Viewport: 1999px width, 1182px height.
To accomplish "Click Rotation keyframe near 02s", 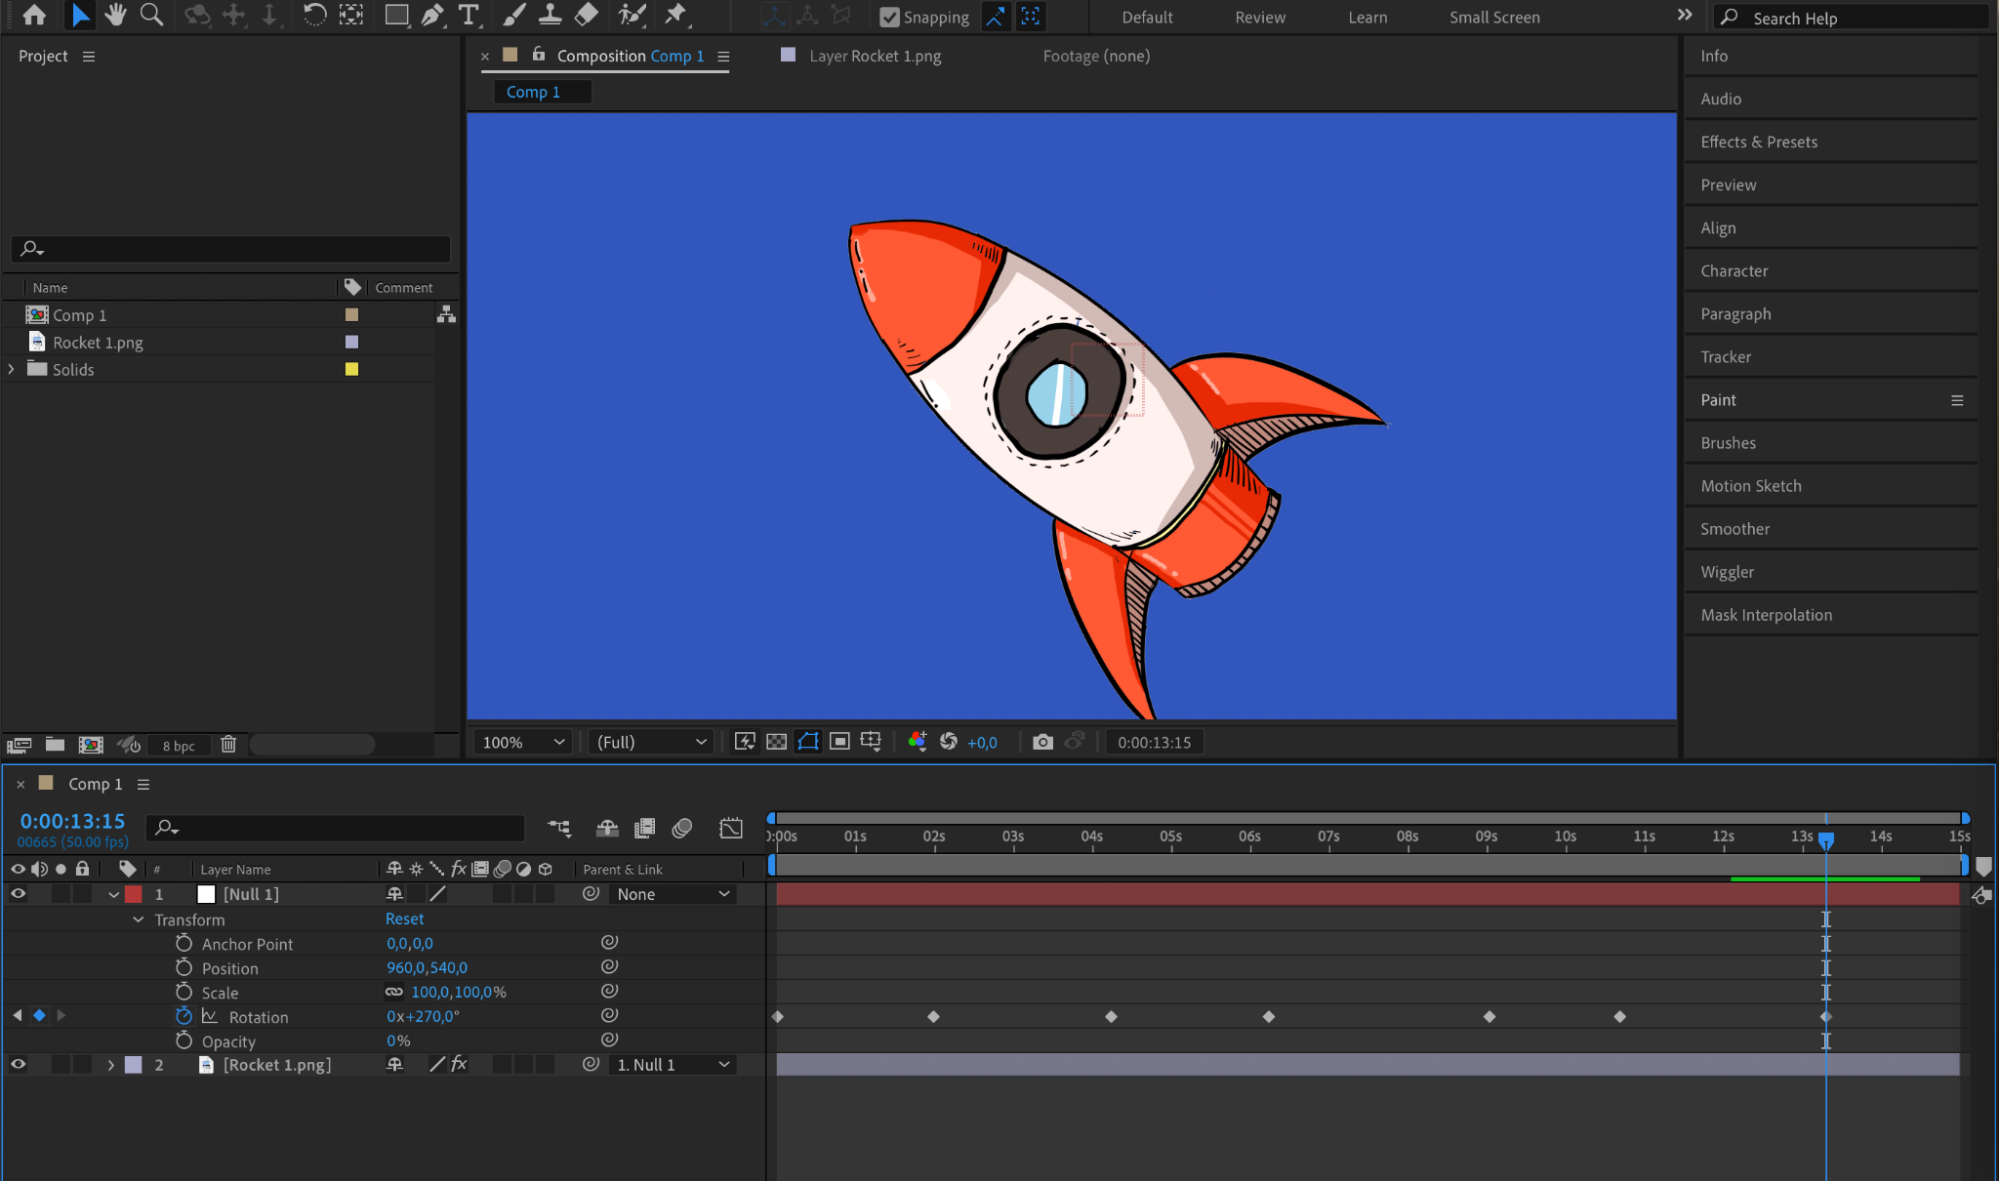I will [x=933, y=1016].
